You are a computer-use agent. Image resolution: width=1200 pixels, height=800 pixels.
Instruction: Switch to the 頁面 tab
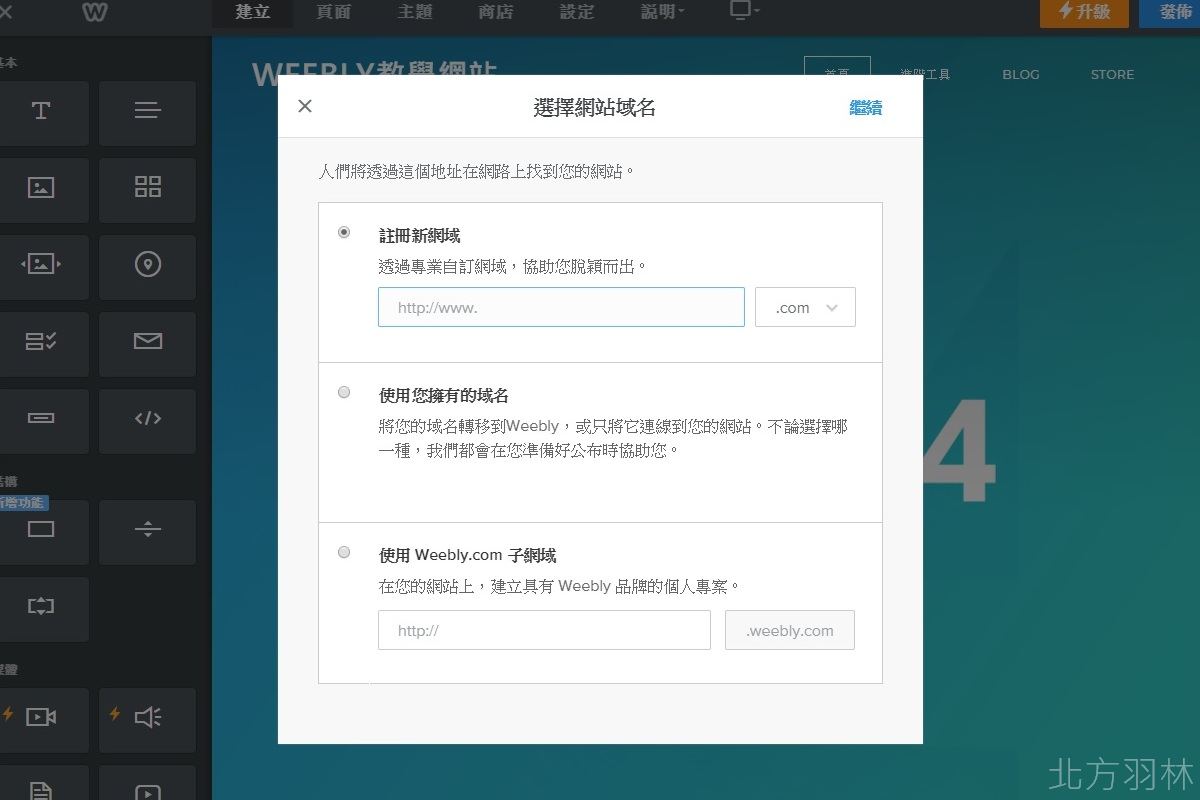tap(334, 12)
